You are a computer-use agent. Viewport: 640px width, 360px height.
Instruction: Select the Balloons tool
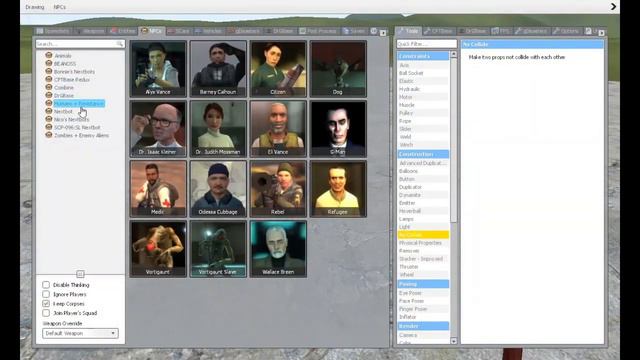[423, 171]
